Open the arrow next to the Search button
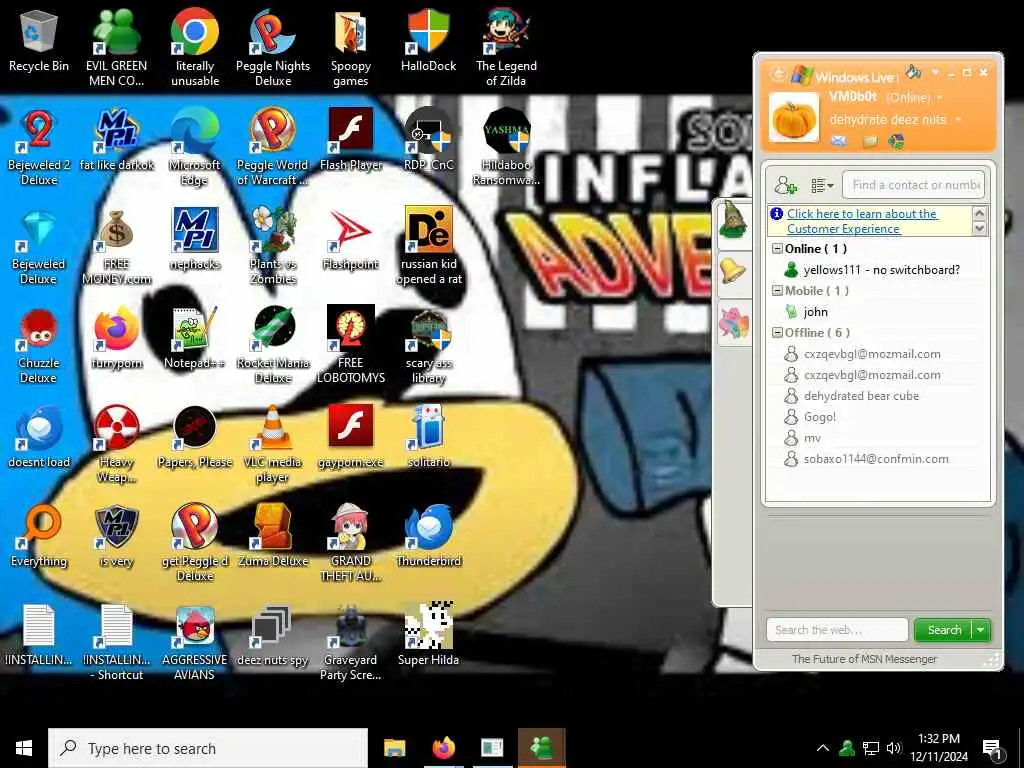The image size is (1024, 768). point(981,630)
